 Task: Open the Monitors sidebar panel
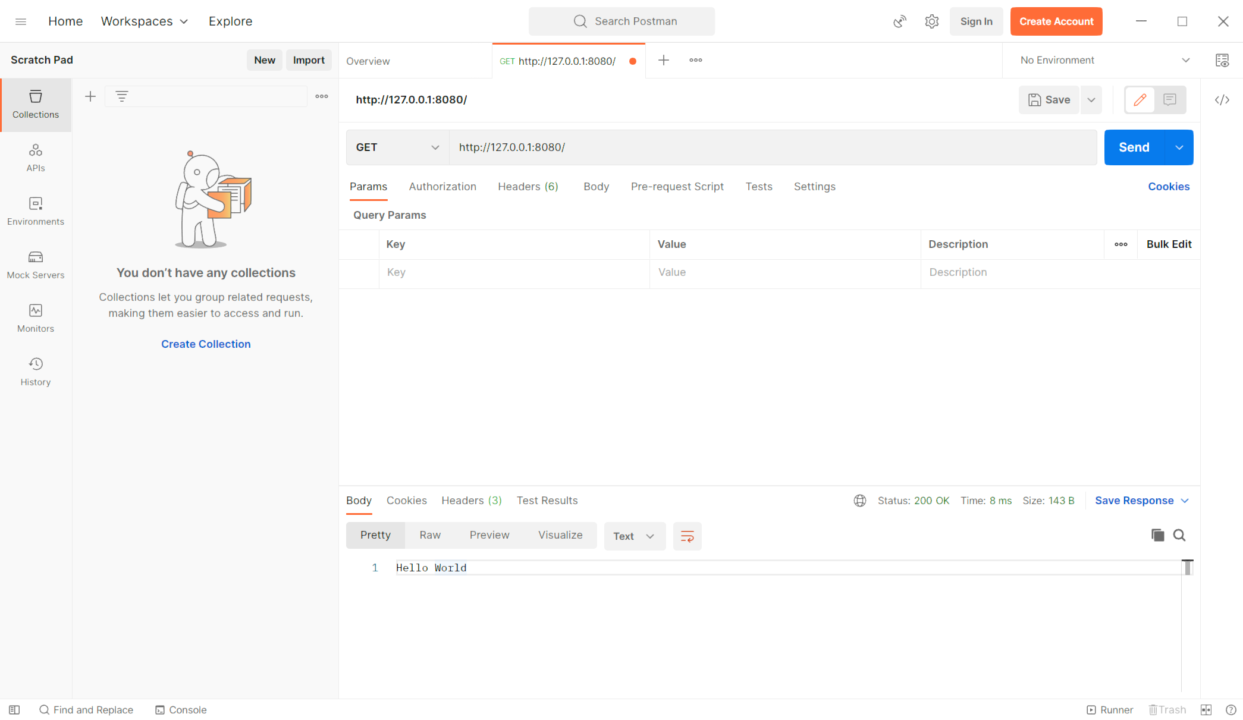[x=36, y=319]
